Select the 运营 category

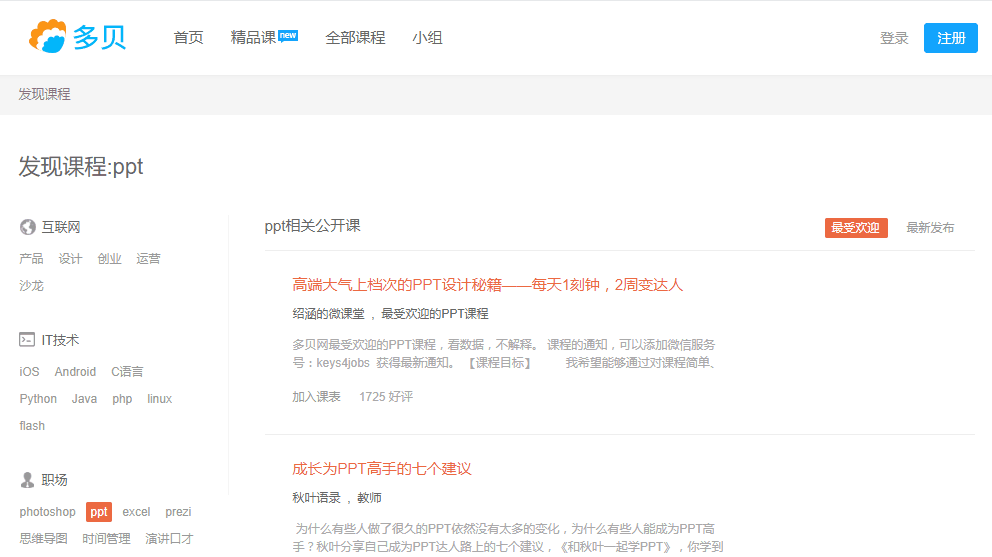point(148,258)
